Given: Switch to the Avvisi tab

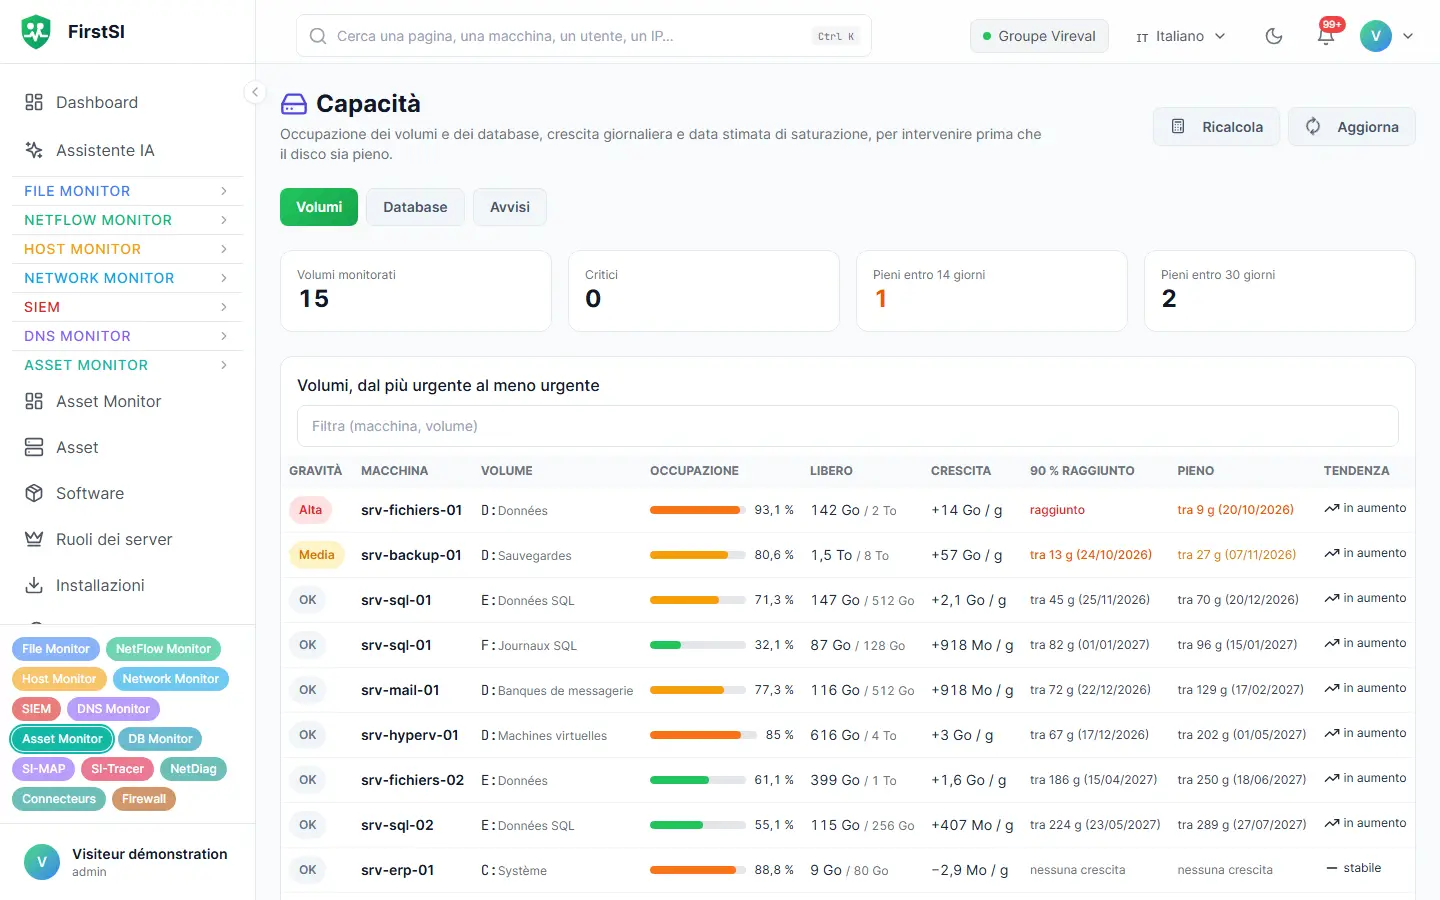Looking at the screenshot, I should (510, 207).
